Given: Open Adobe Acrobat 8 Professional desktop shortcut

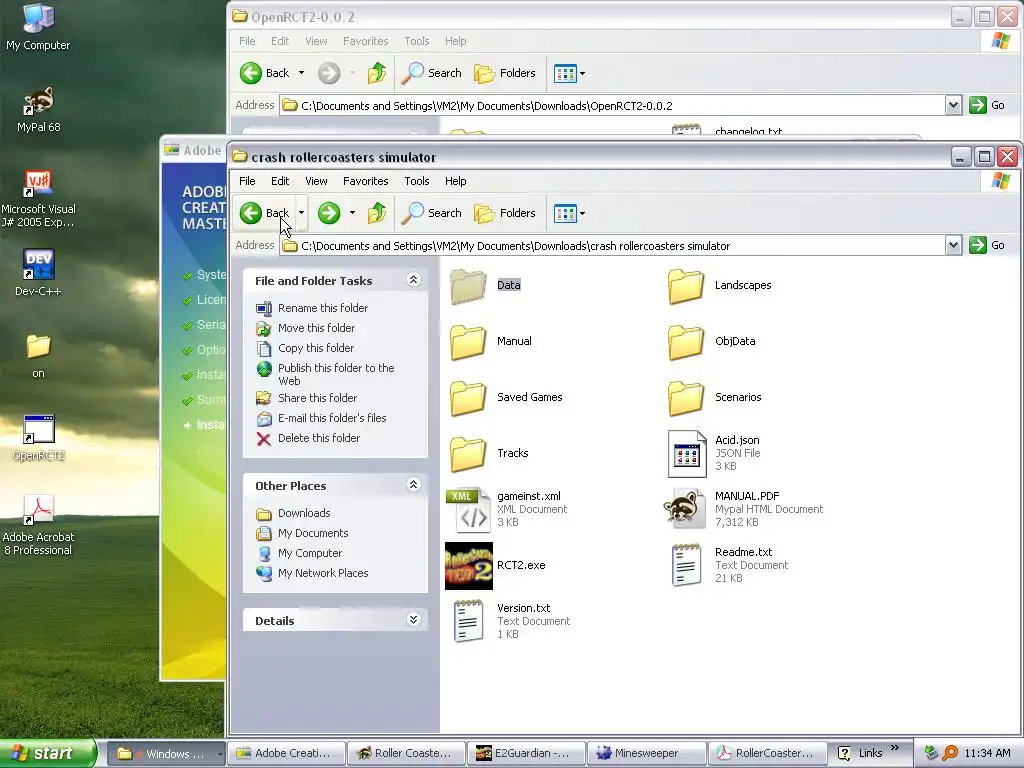Looking at the screenshot, I should point(39,524).
